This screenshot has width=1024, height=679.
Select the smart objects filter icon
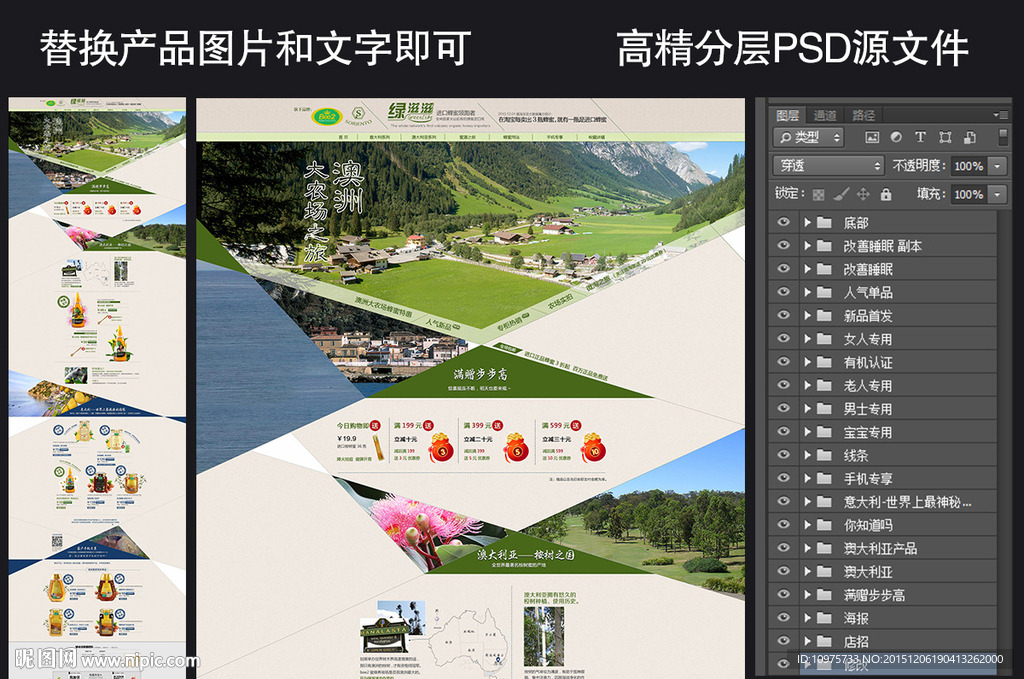click(x=970, y=137)
